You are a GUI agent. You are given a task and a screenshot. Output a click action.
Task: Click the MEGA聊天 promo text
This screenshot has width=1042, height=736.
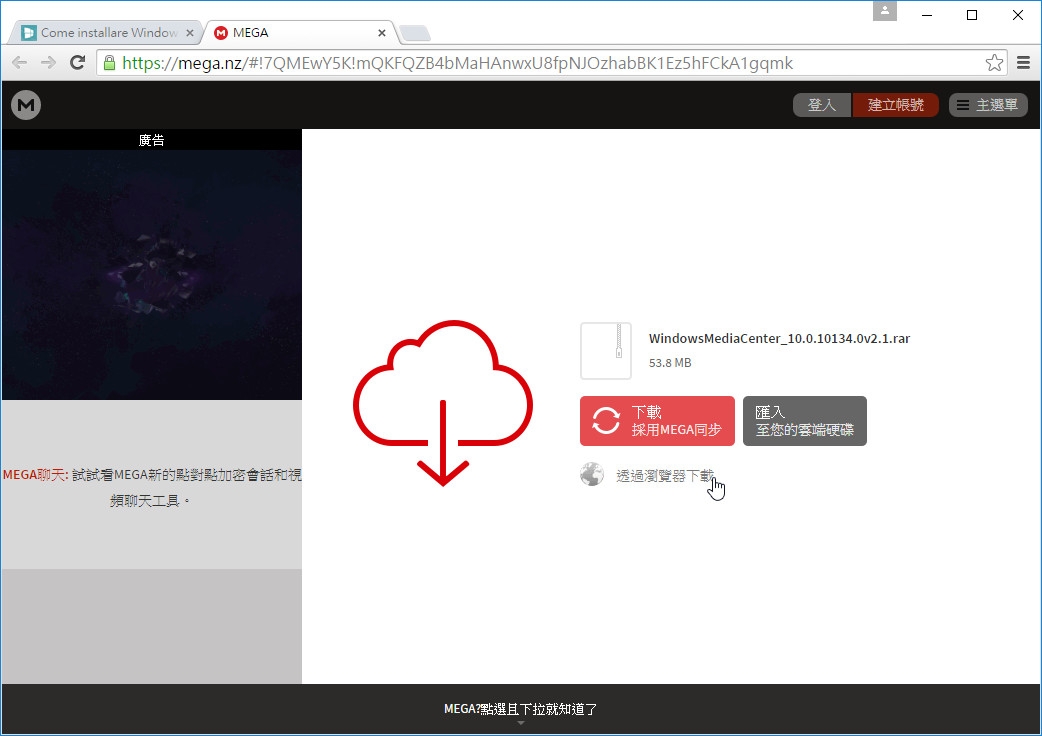152,487
